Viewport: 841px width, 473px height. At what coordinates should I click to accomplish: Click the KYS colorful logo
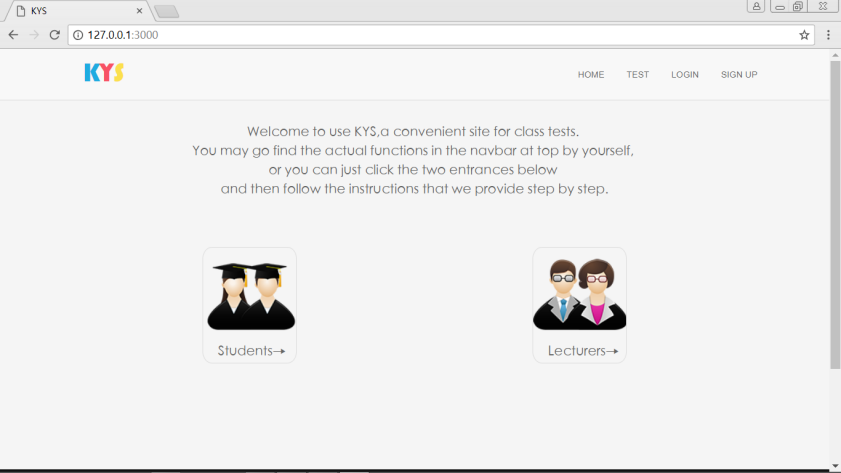click(104, 72)
